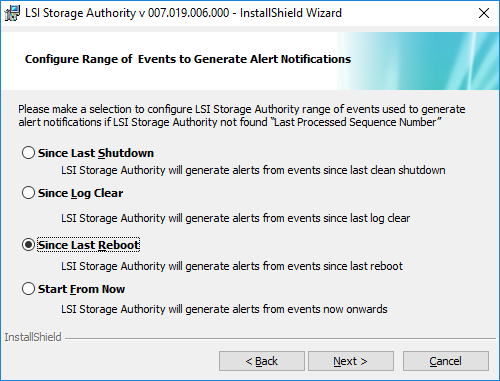The width and height of the screenshot is (500, 381).
Task: Cancel the installation wizard
Action: click(446, 361)
